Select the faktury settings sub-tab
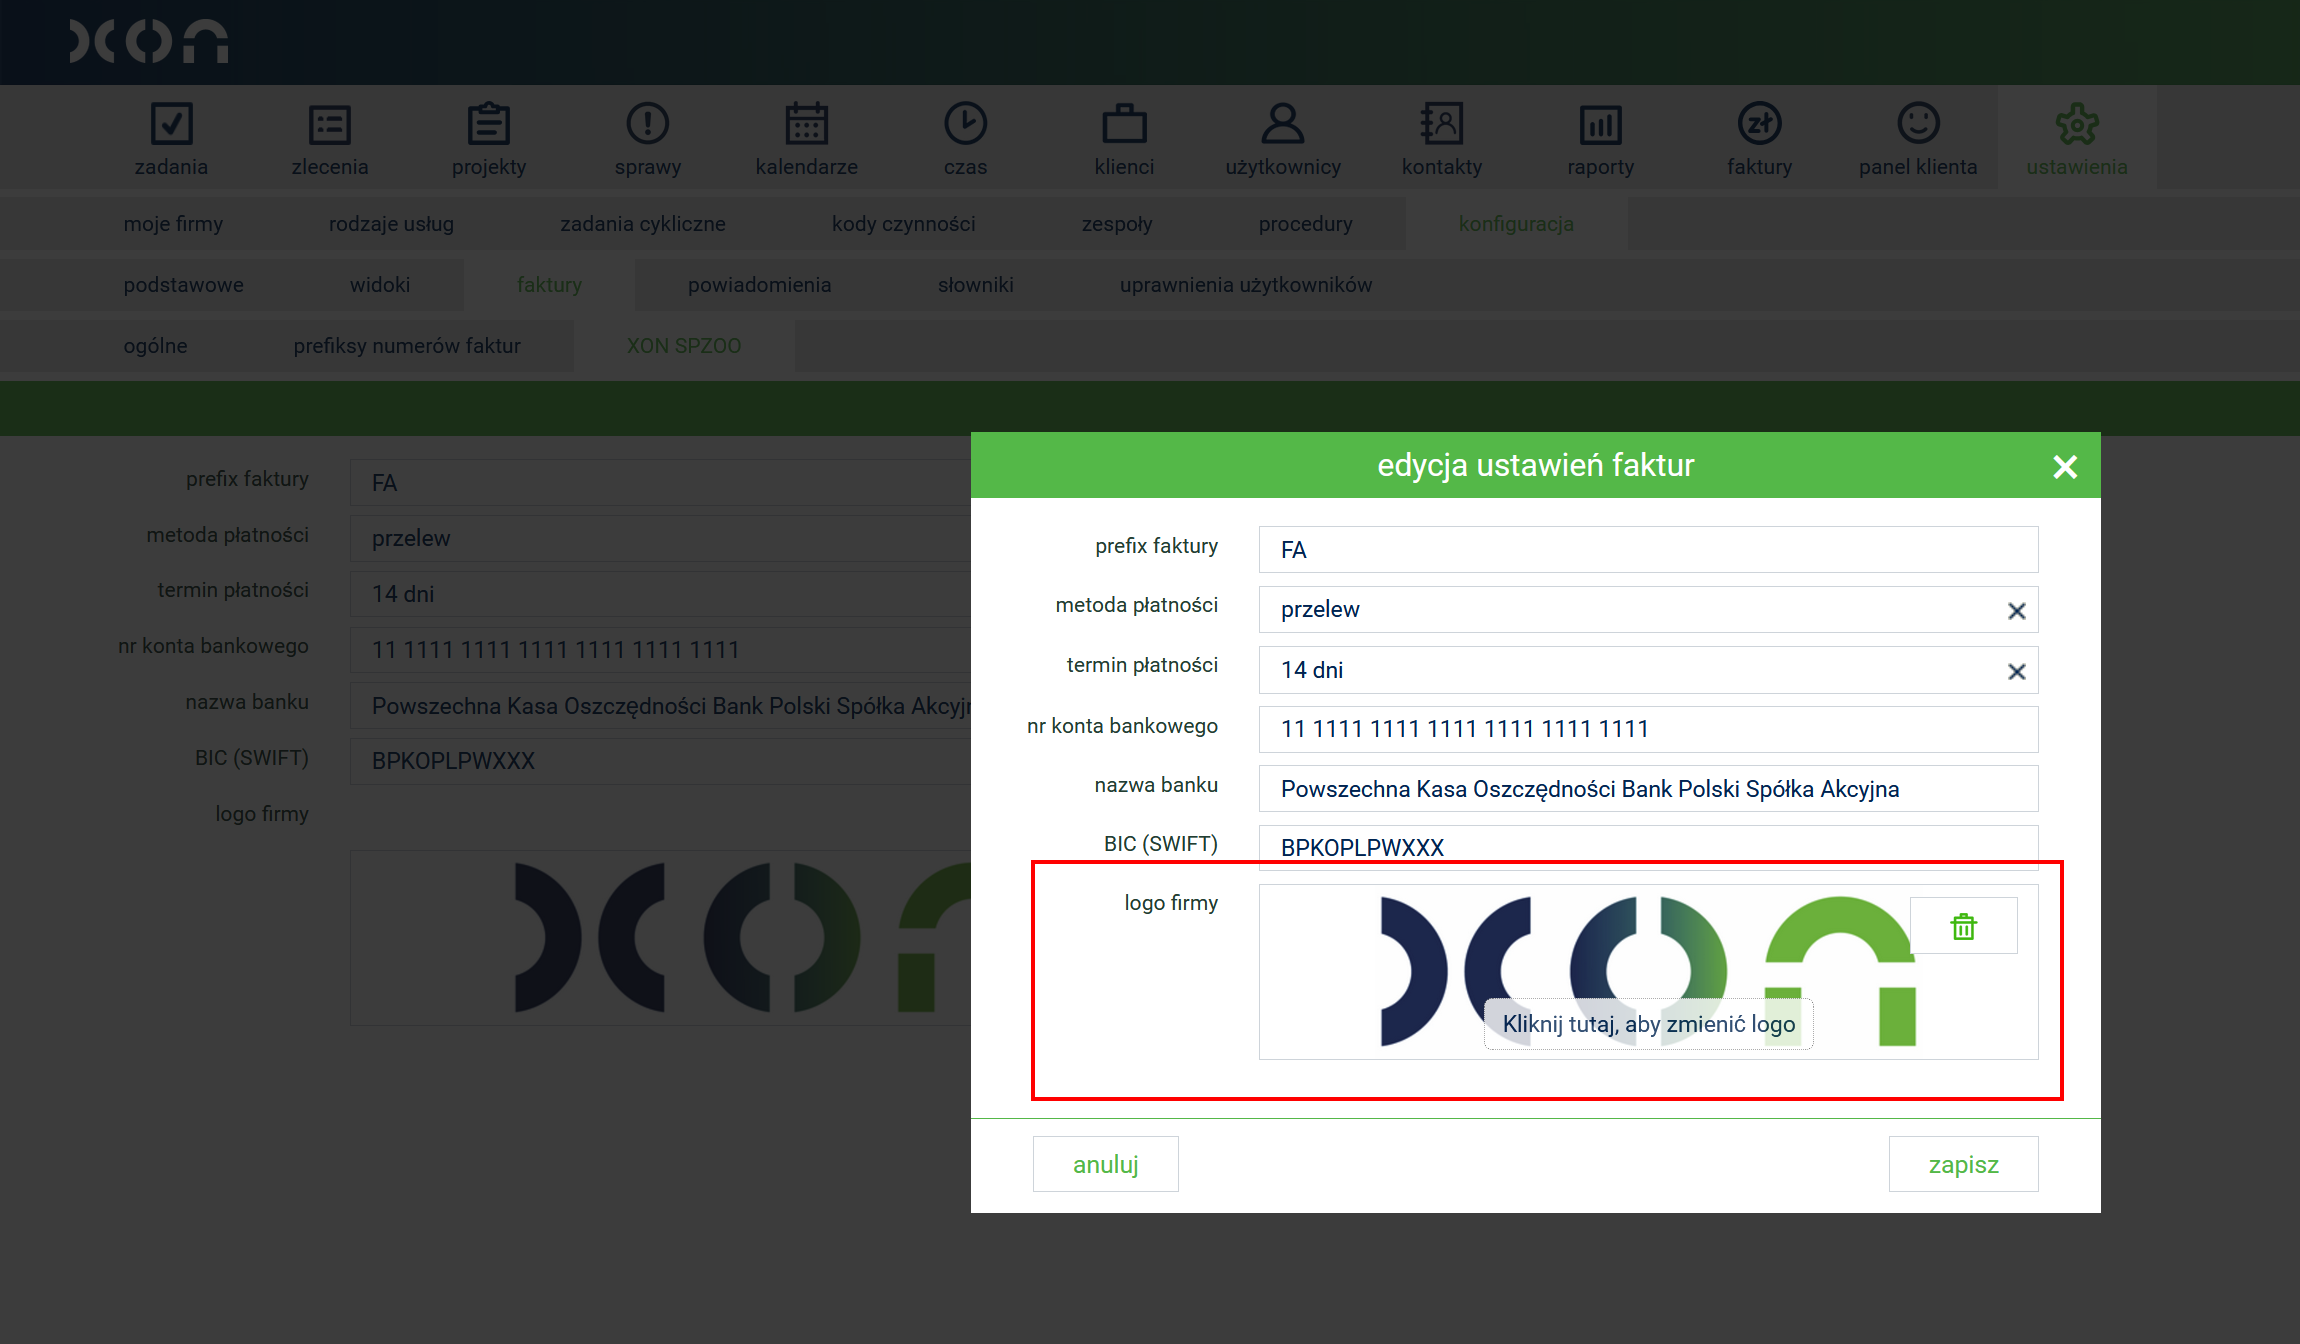2300x1344 pixels. (x=549, y=285)
